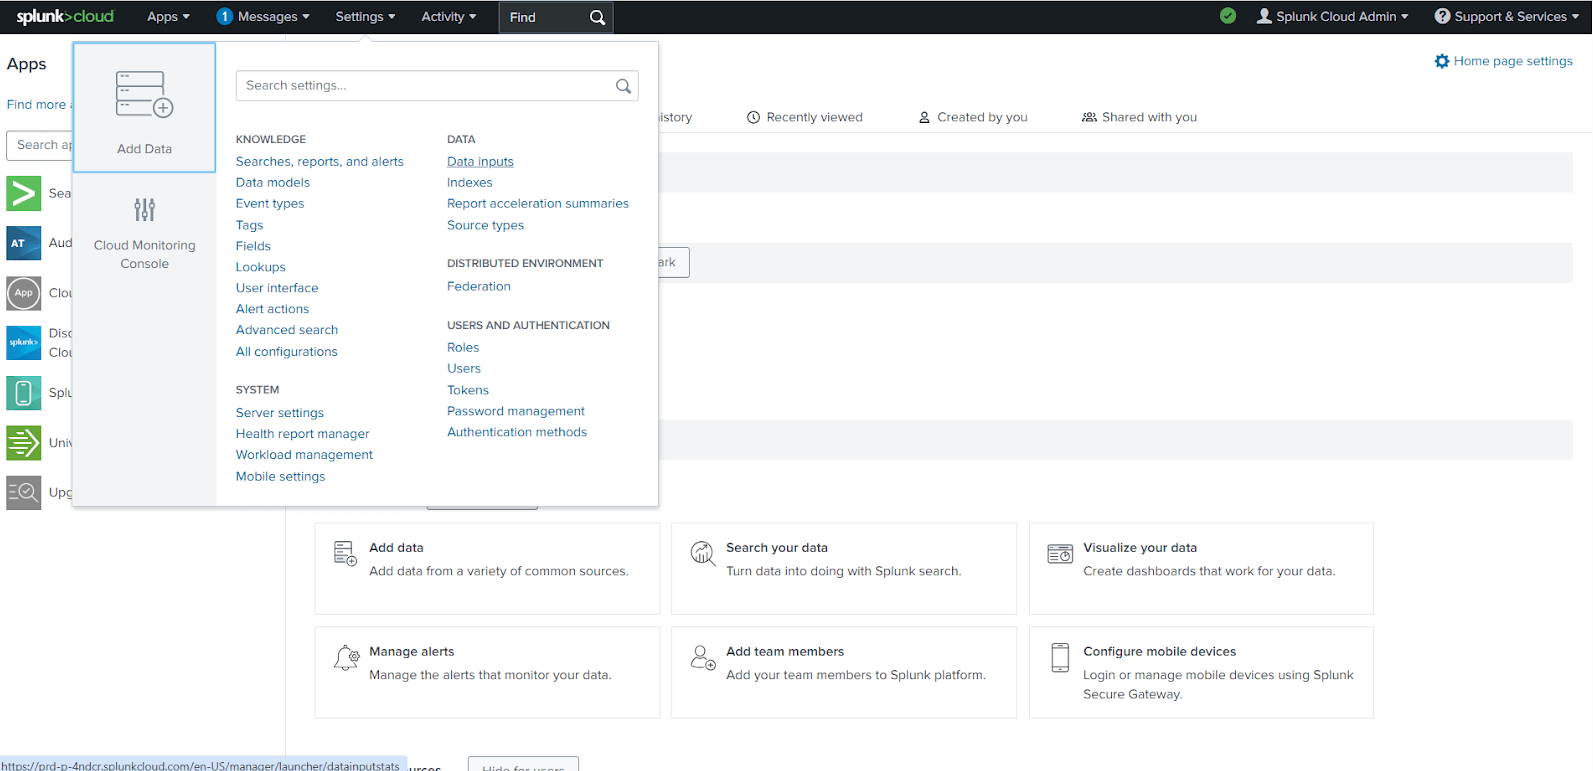
Task: Expand the Apps dropdown menu
Action: click(168, 16)
